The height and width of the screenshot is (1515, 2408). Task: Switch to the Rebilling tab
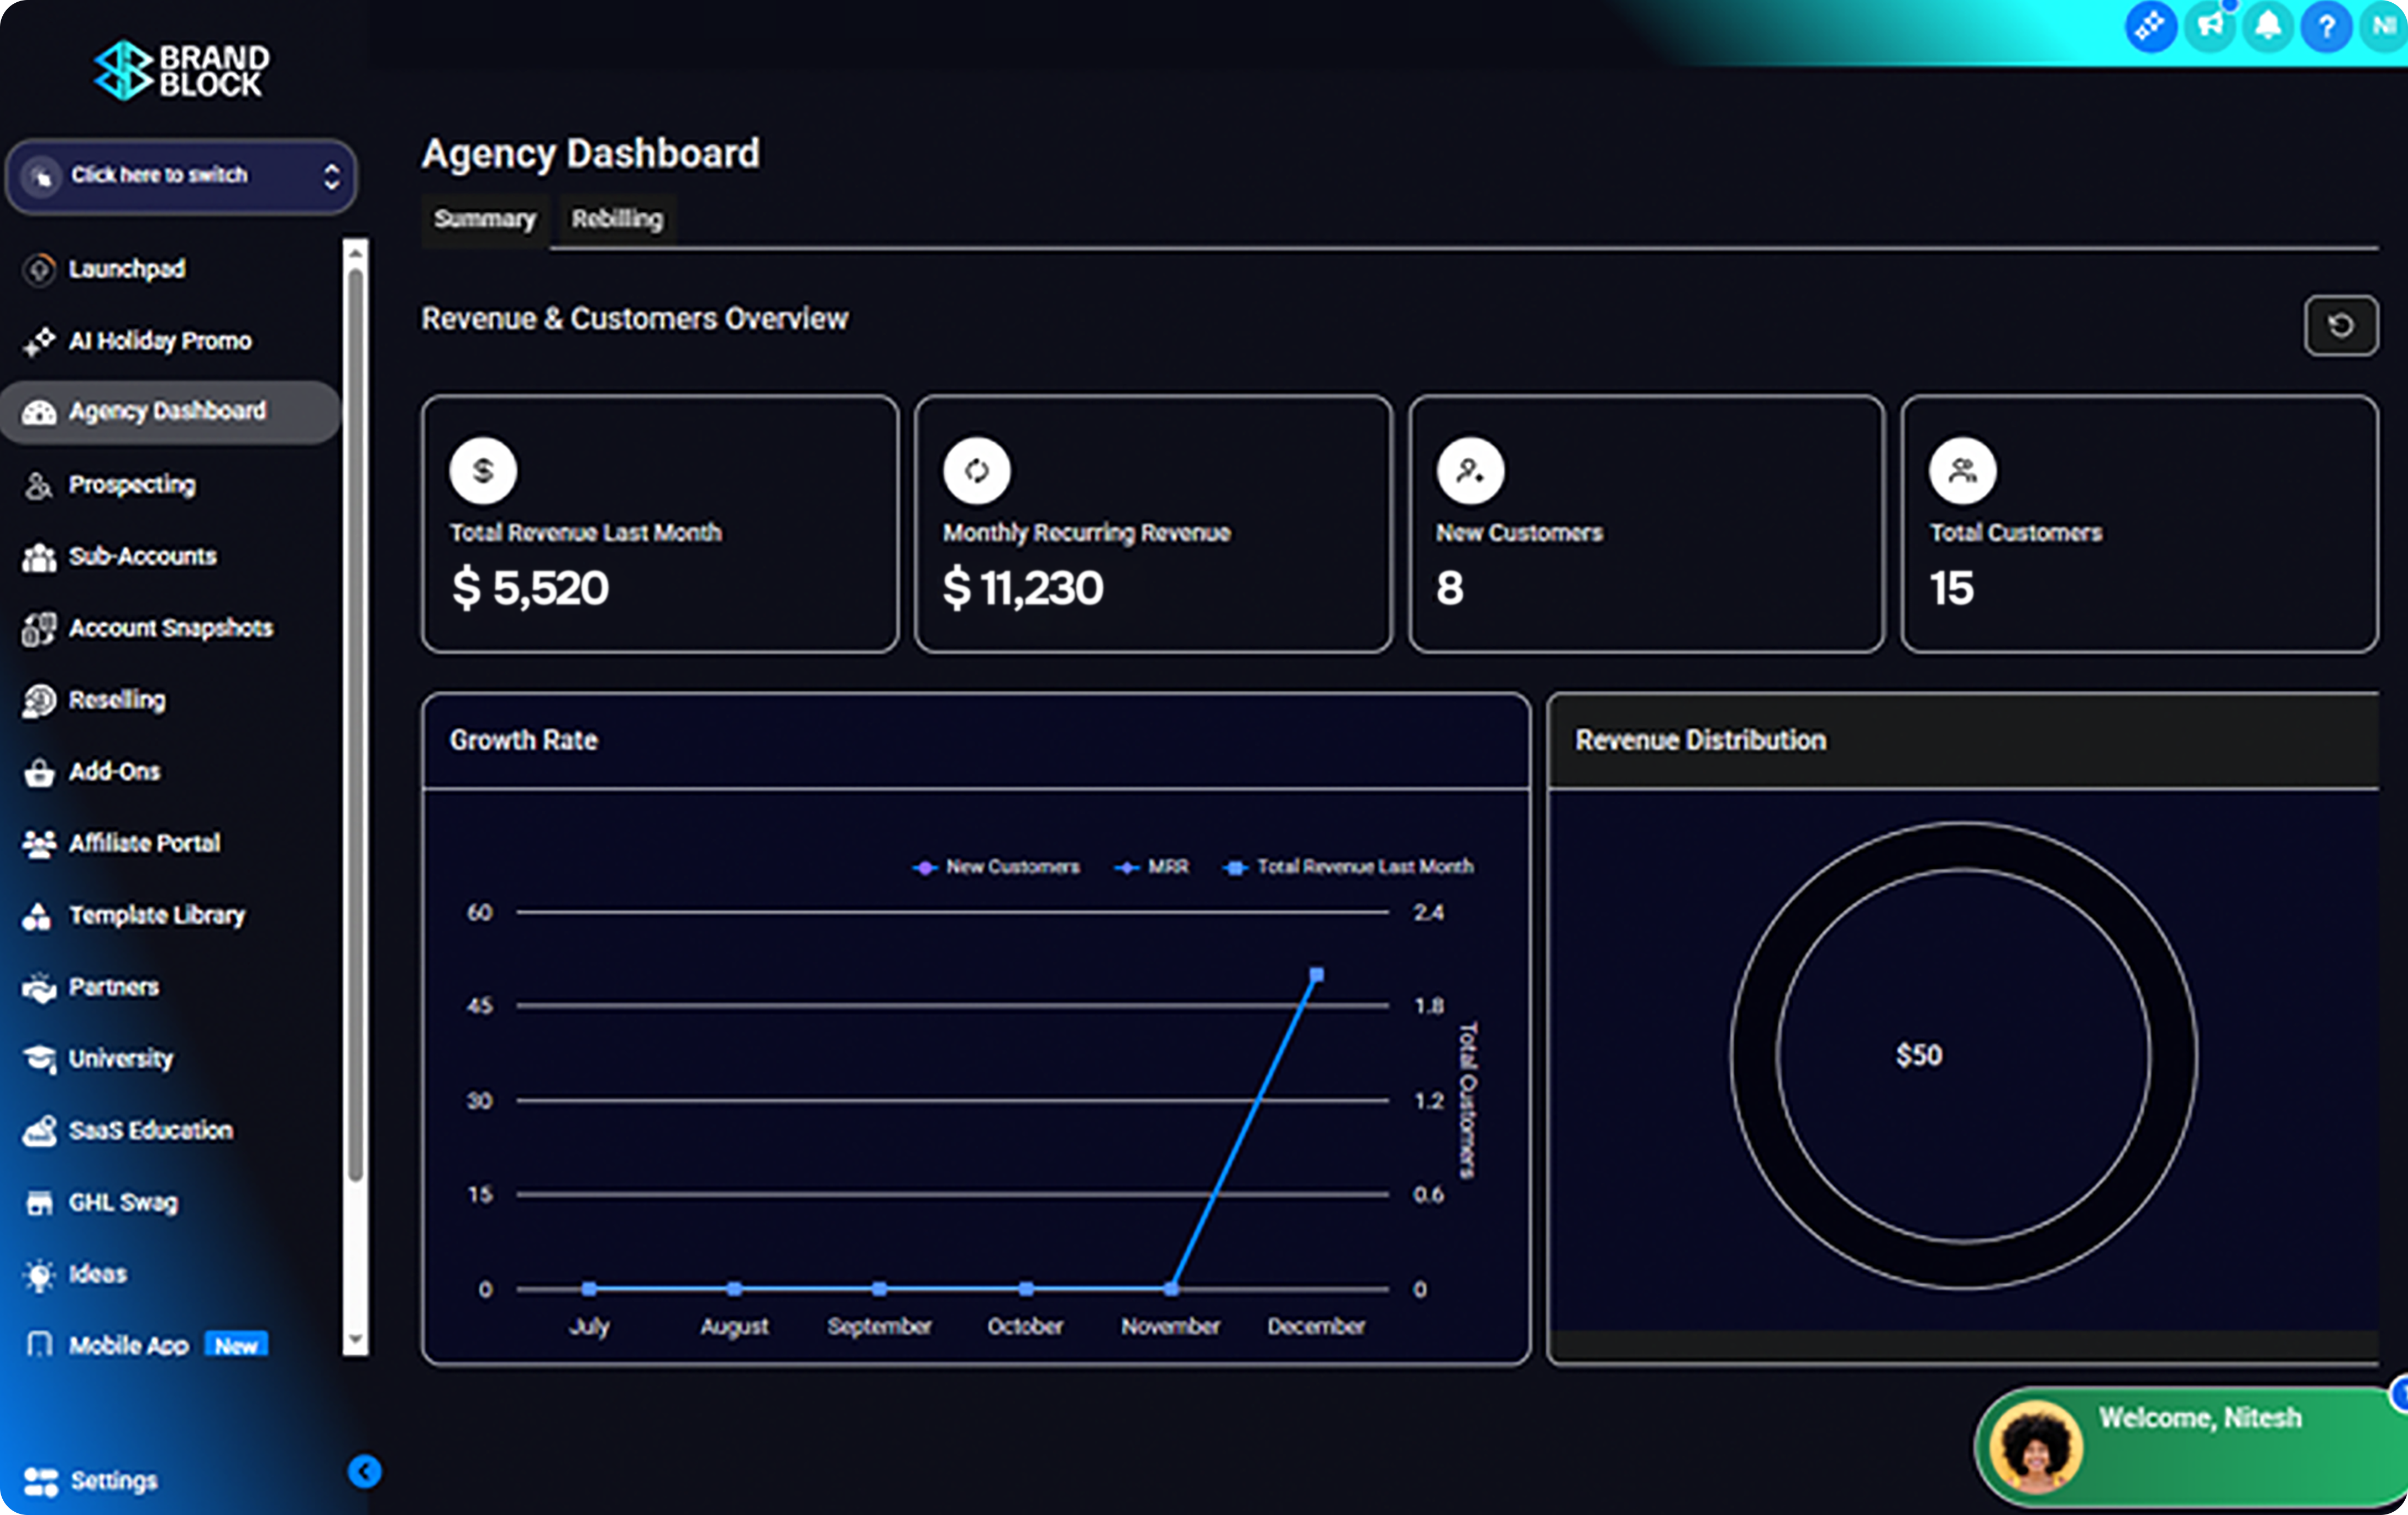616,219
